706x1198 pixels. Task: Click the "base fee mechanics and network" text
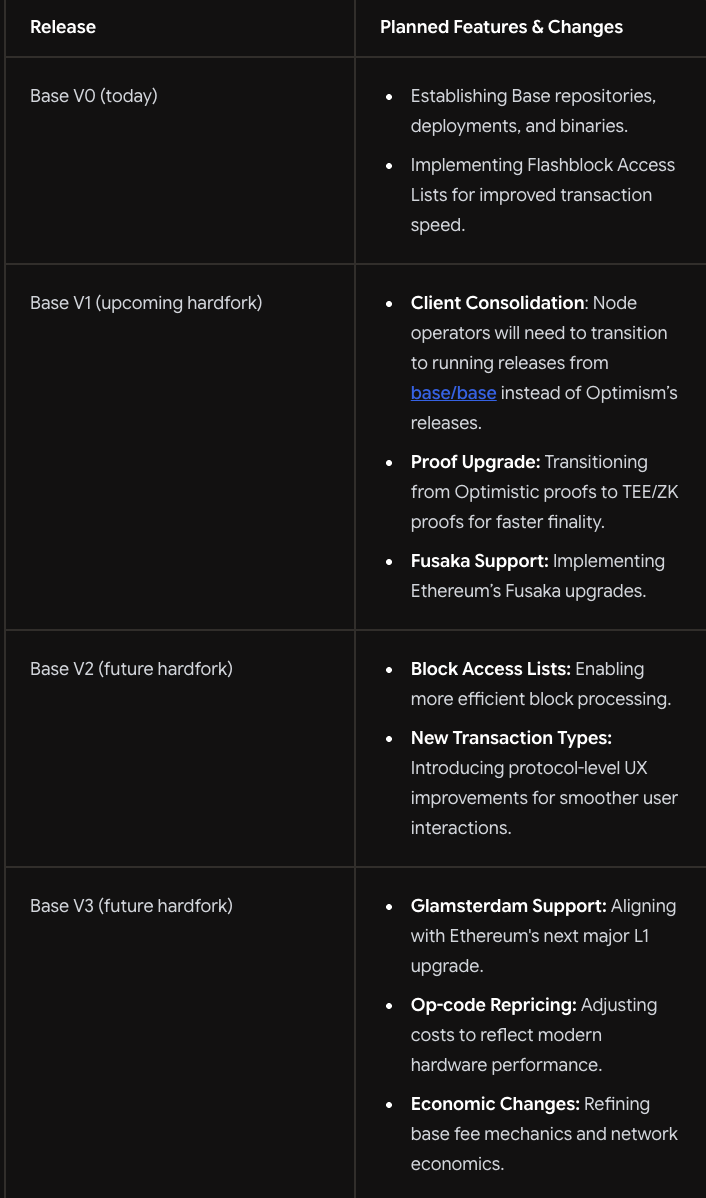[544, 1133]
